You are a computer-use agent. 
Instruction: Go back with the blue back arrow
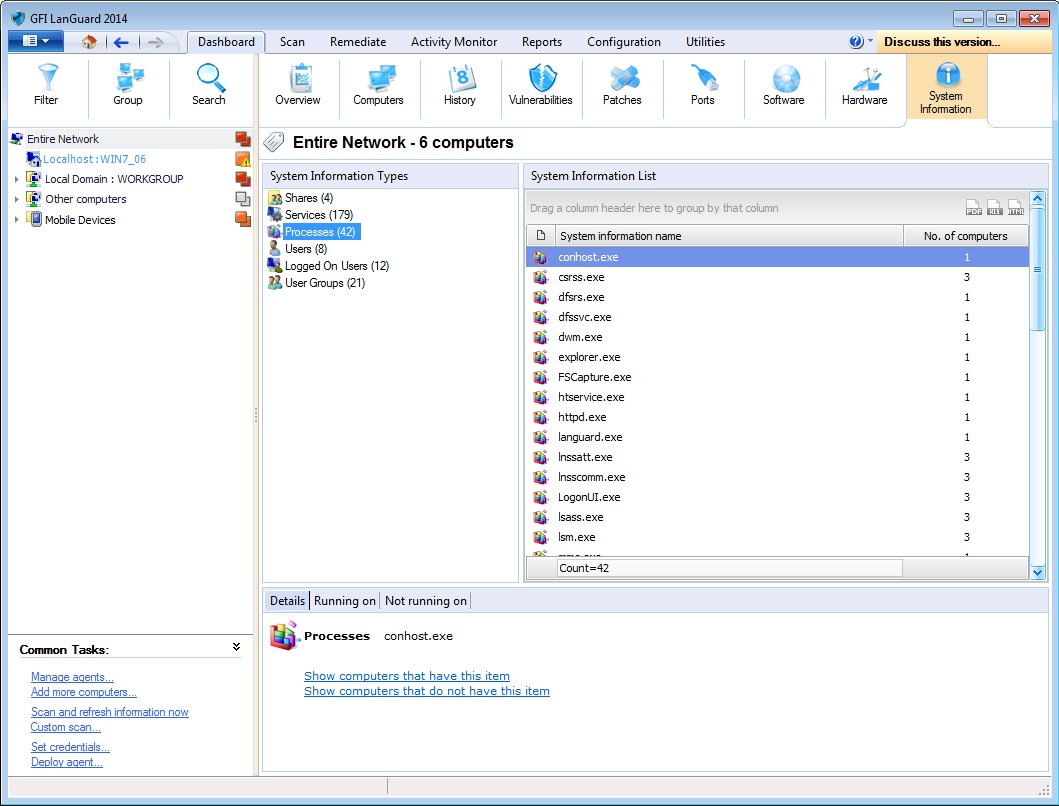point(121,43)
